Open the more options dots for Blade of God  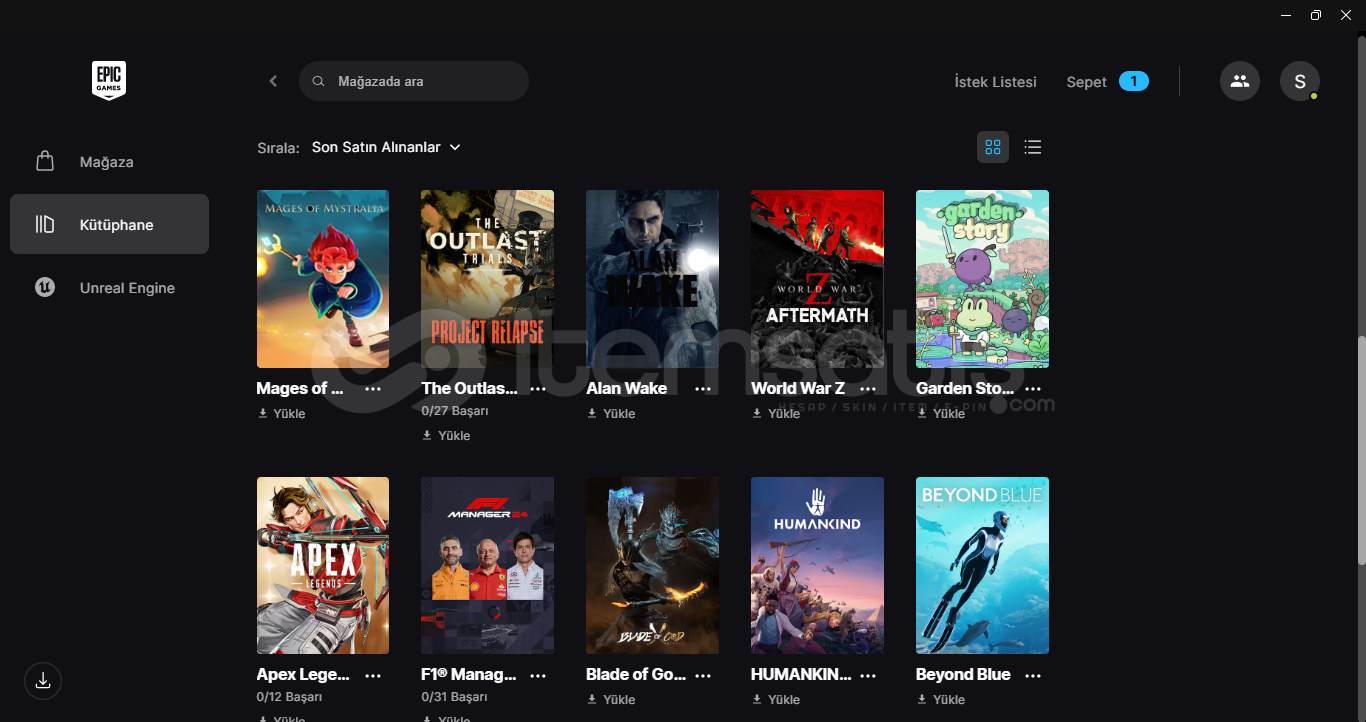point(703,675)
